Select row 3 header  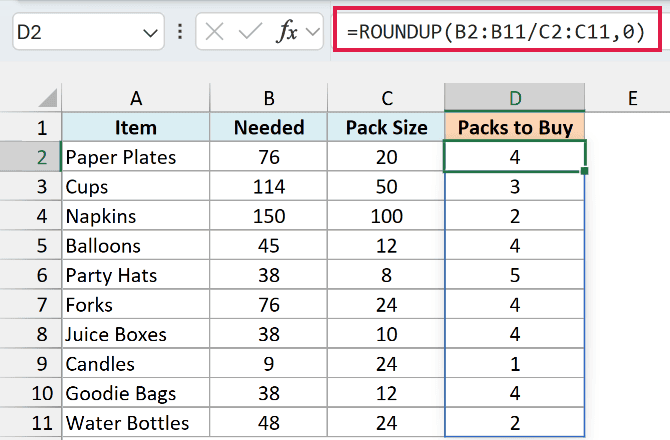coord(31,186)
